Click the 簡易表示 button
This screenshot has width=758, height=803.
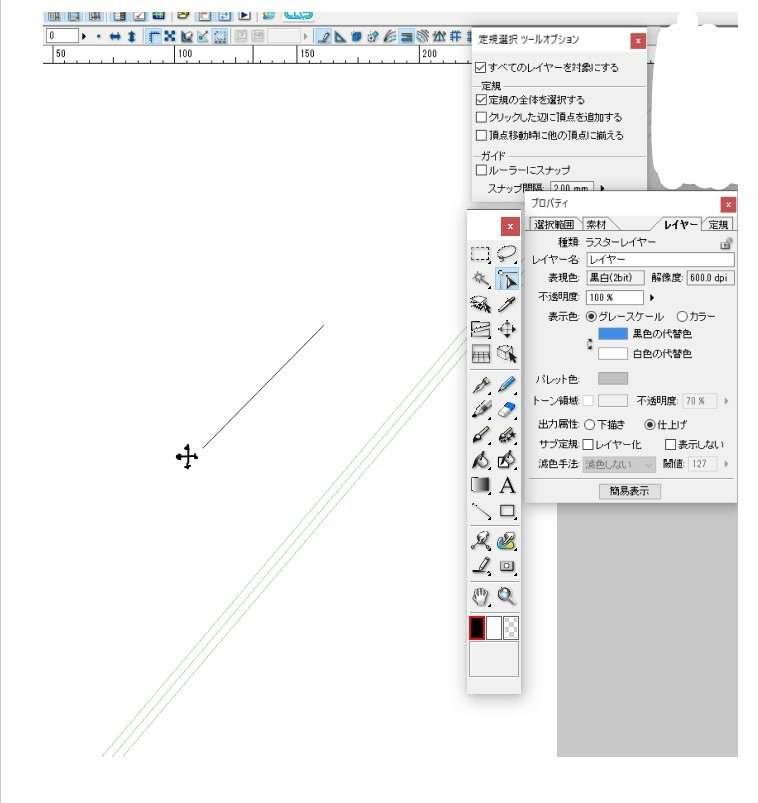[x=629, y=491]
